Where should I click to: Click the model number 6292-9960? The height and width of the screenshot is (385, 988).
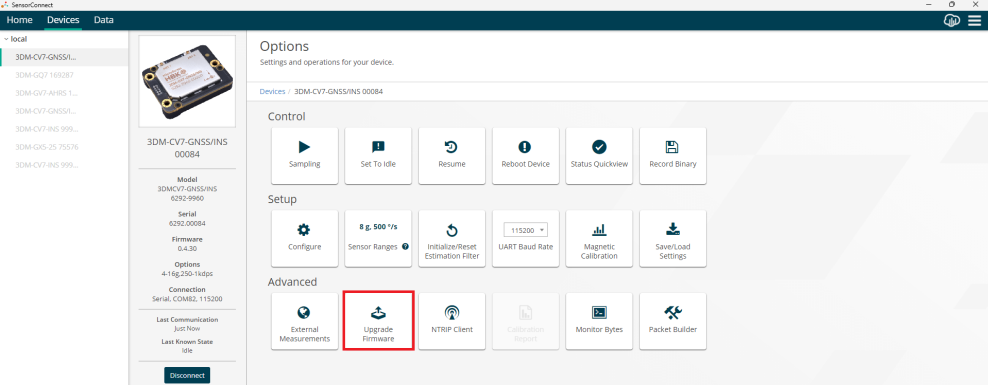pyautogui.click(x=187, y=198)
